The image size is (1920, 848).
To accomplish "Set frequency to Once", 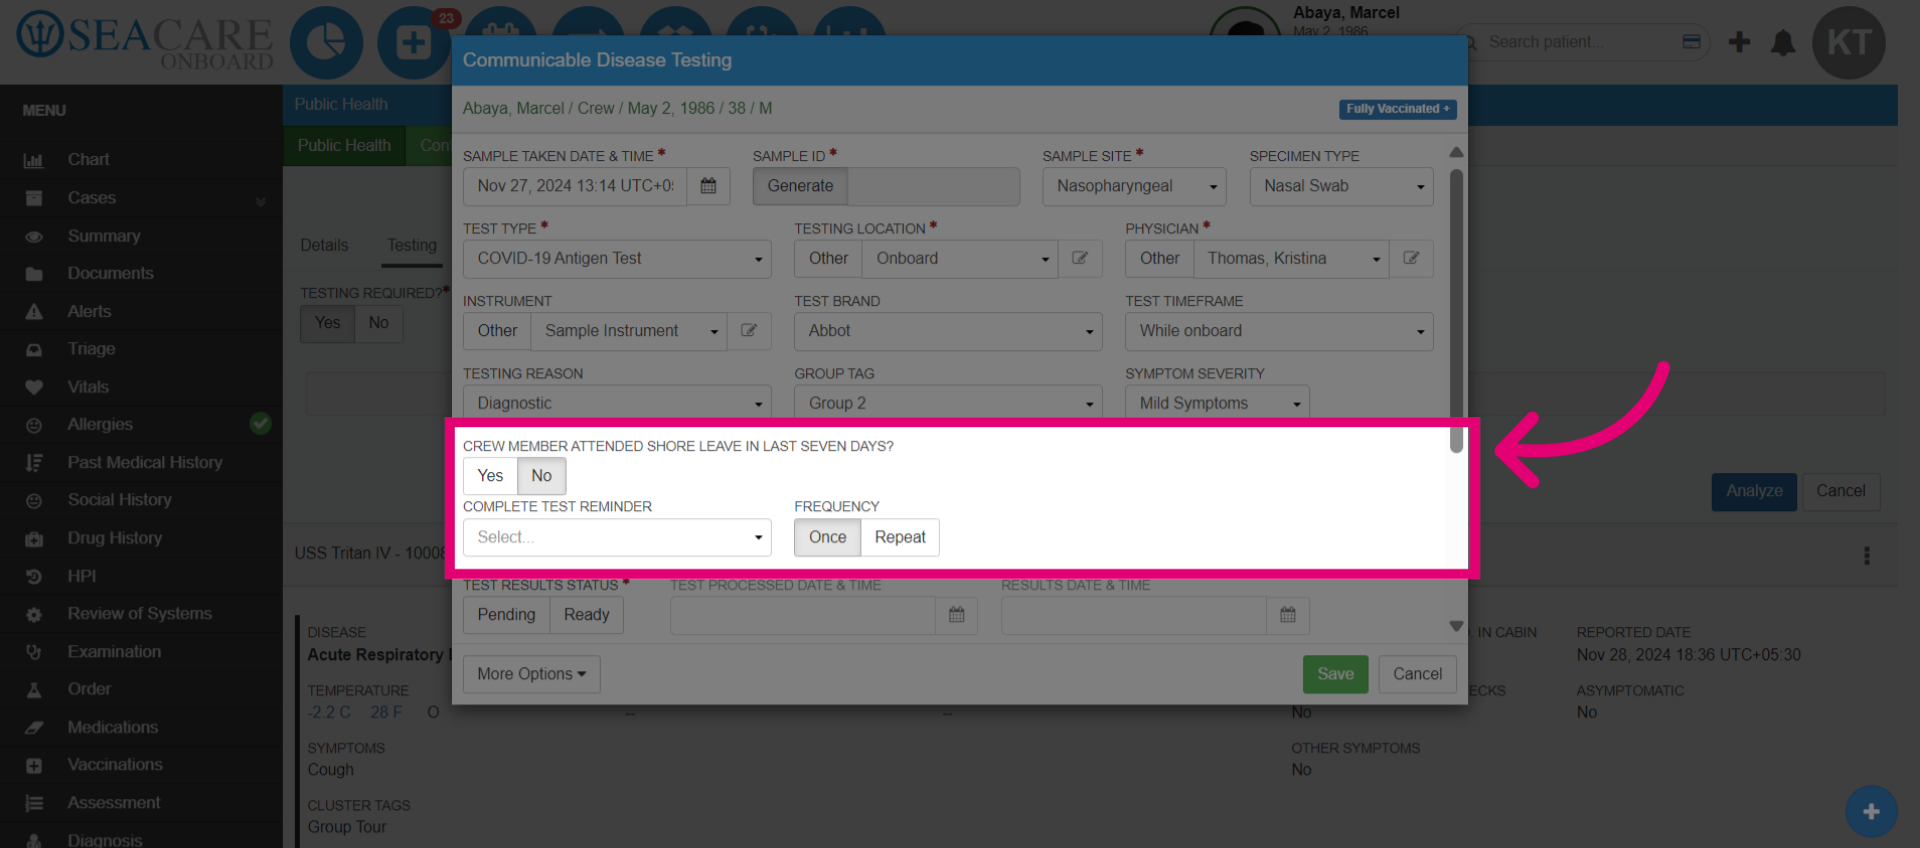I will pos(828,537).
